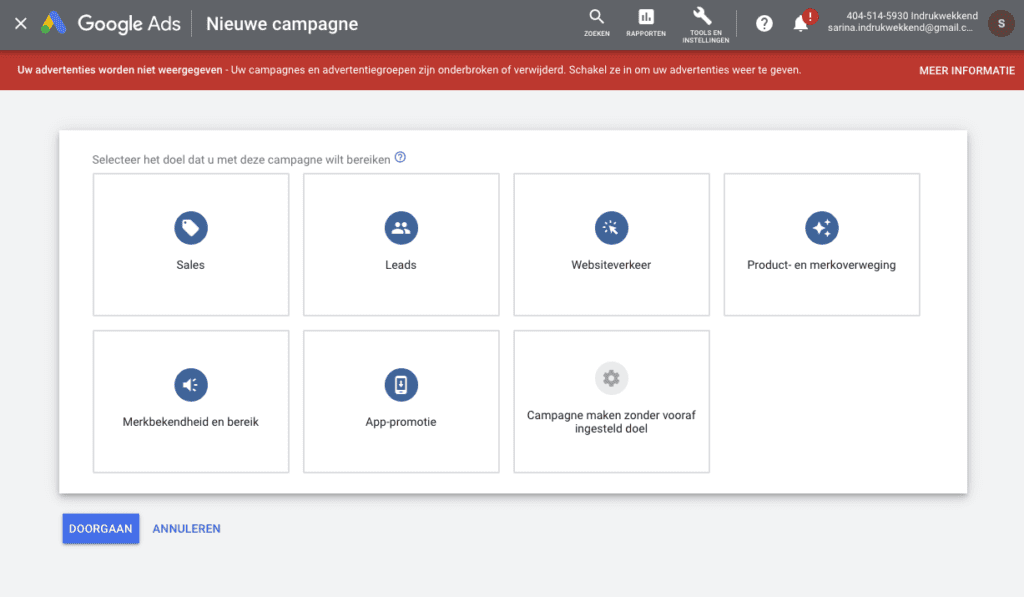
Task: Click Meer informatie in red banner
Action: pyautogui.click(x=966, y=71)
